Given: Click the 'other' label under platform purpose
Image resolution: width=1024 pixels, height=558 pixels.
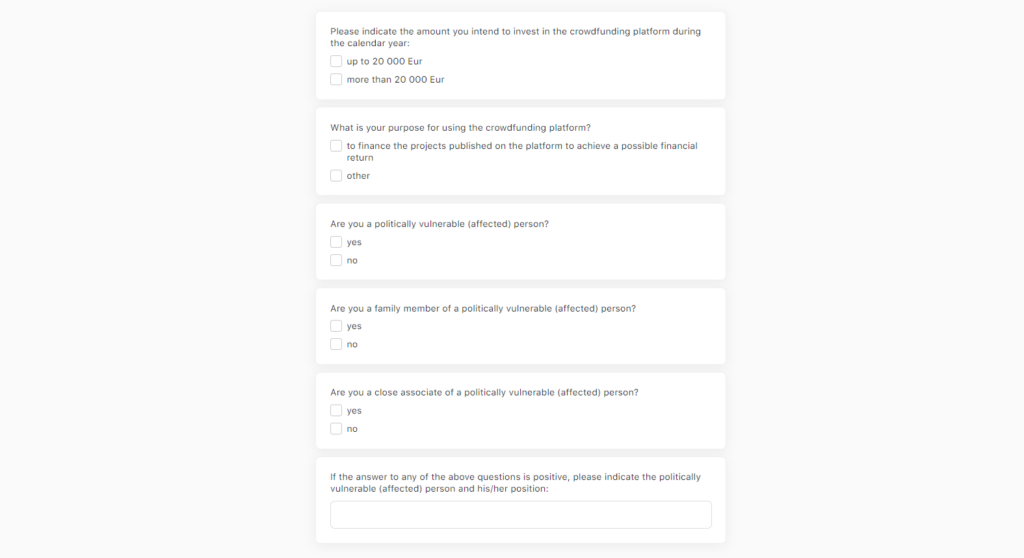Looking at the screenshot, I should point(358,176).
